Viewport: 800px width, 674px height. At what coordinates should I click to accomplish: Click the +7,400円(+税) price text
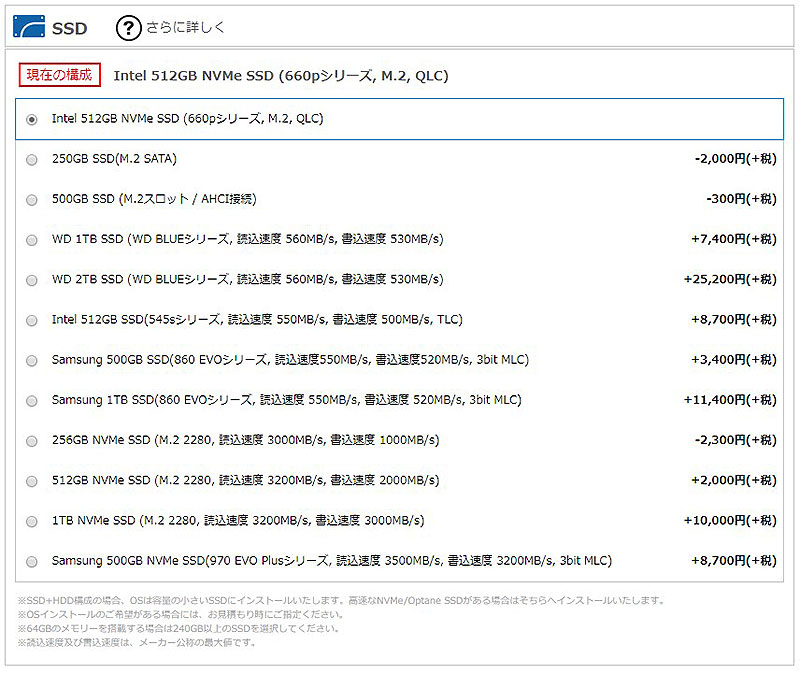[x=734, y=239]
